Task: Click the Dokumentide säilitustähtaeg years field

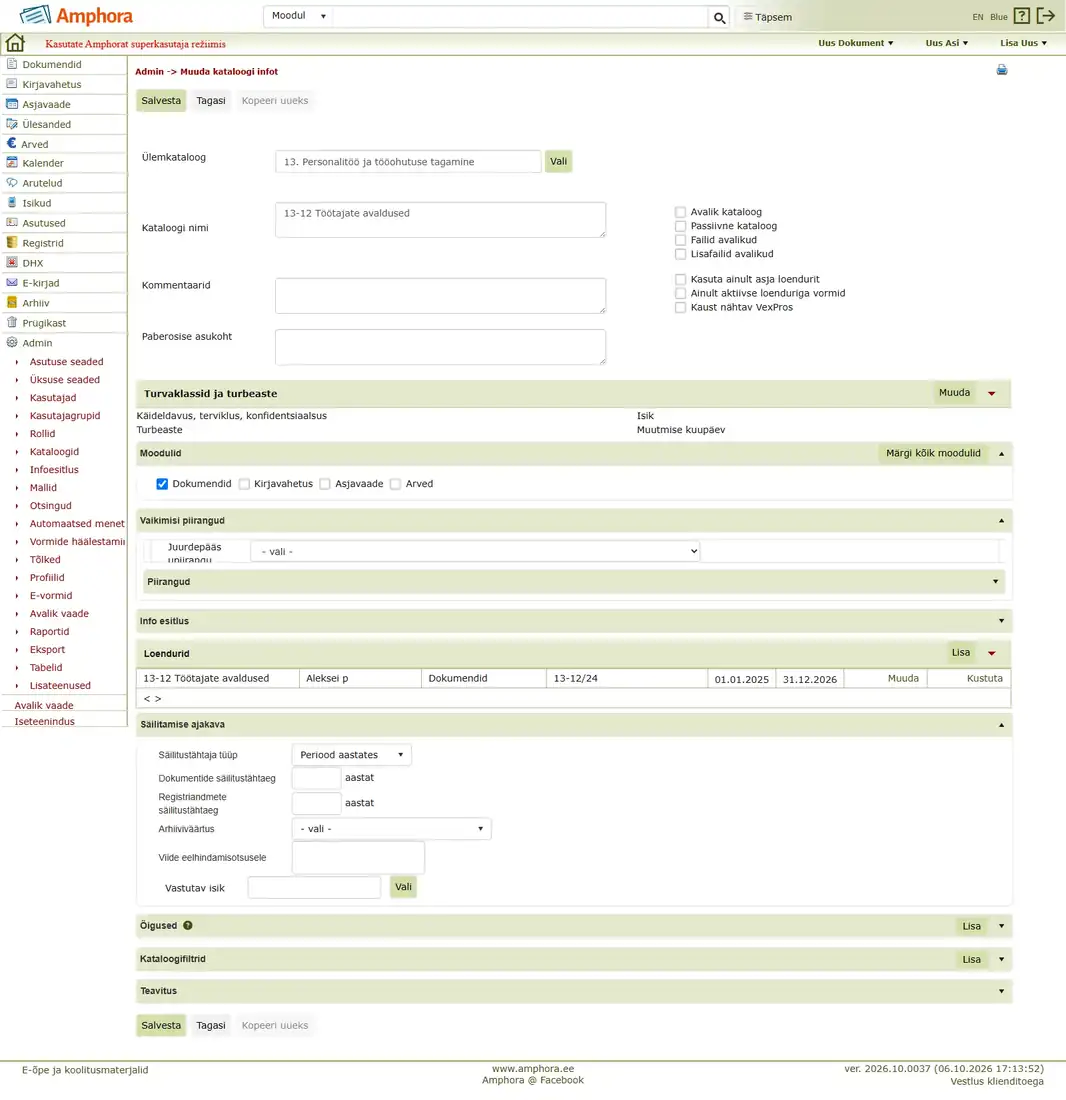Action: (316, 778)
